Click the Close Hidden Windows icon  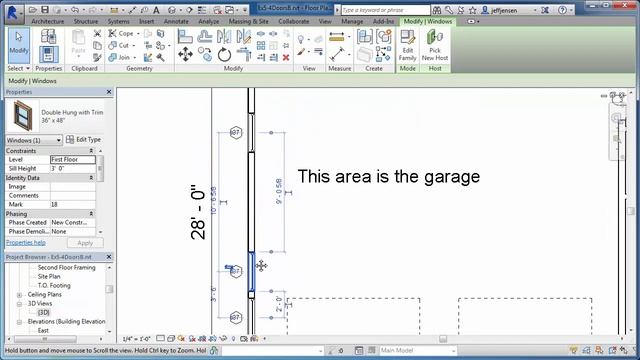(x=218, y=10)
